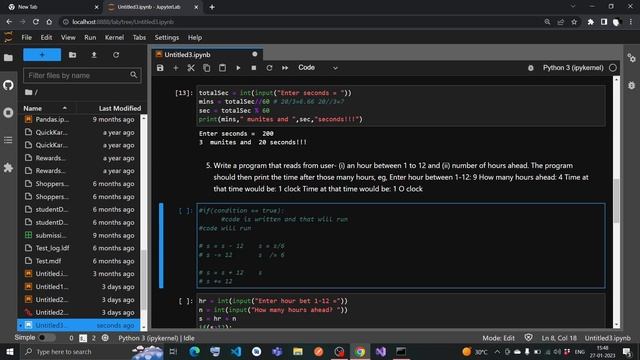Click the Filter files by name field

82,76
